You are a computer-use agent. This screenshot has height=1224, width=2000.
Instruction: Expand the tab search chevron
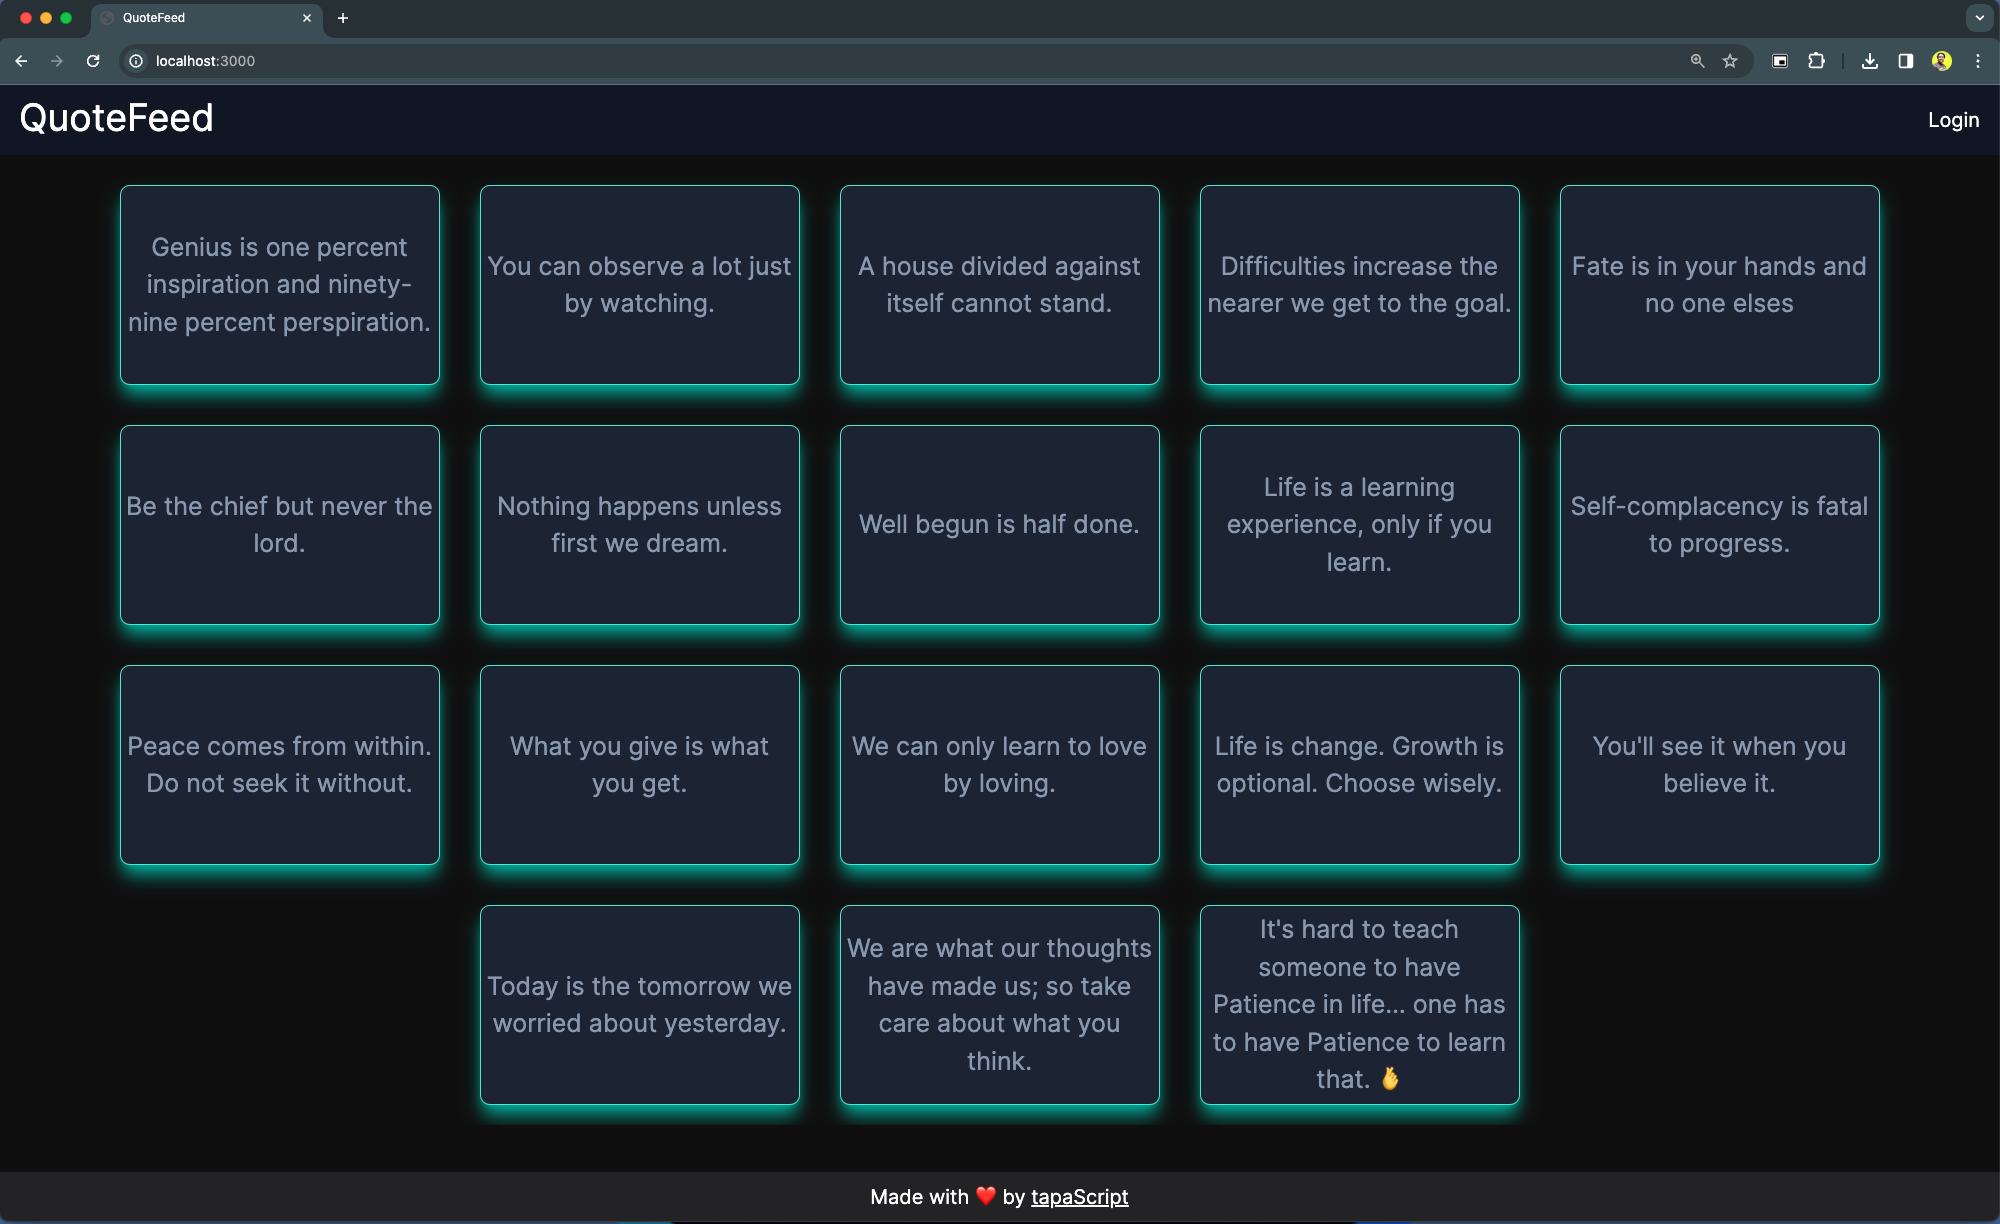pos(1979,18)
